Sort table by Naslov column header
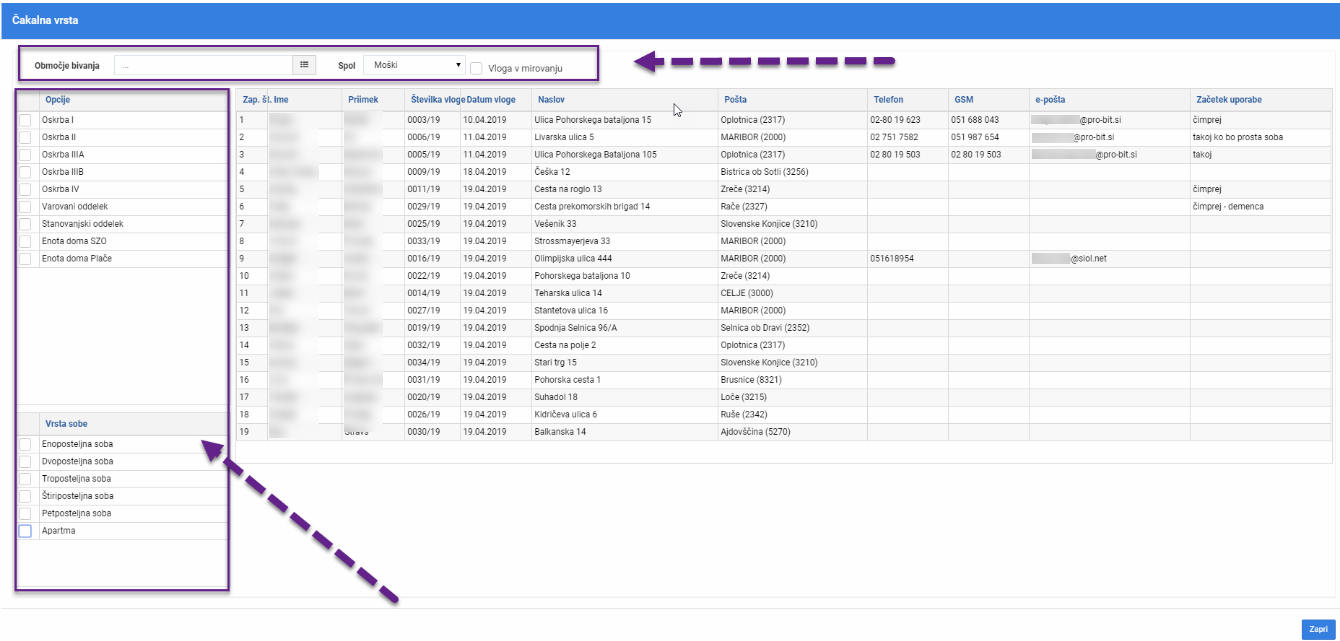Screen dimensions: 1340x641 coord(551,100)
